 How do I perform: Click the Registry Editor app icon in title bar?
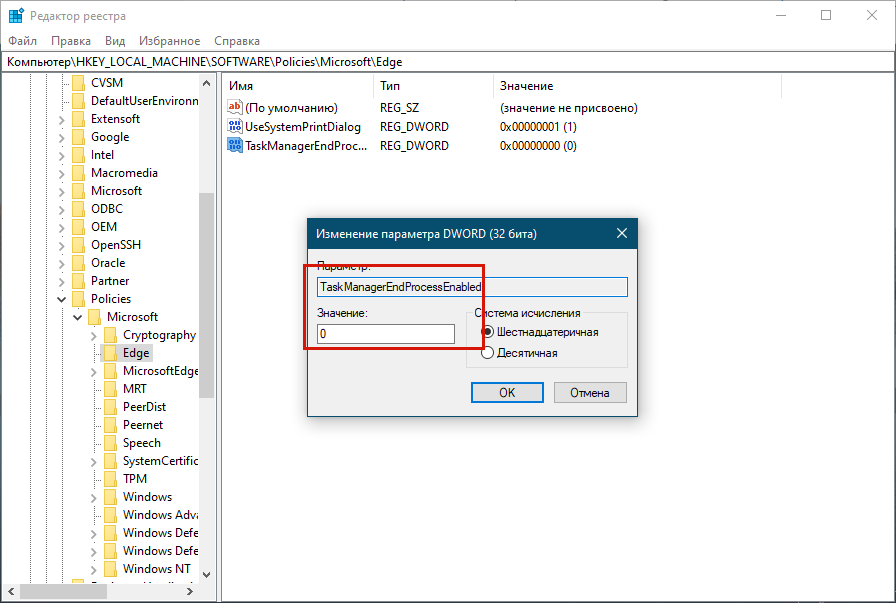pos(15,15)
